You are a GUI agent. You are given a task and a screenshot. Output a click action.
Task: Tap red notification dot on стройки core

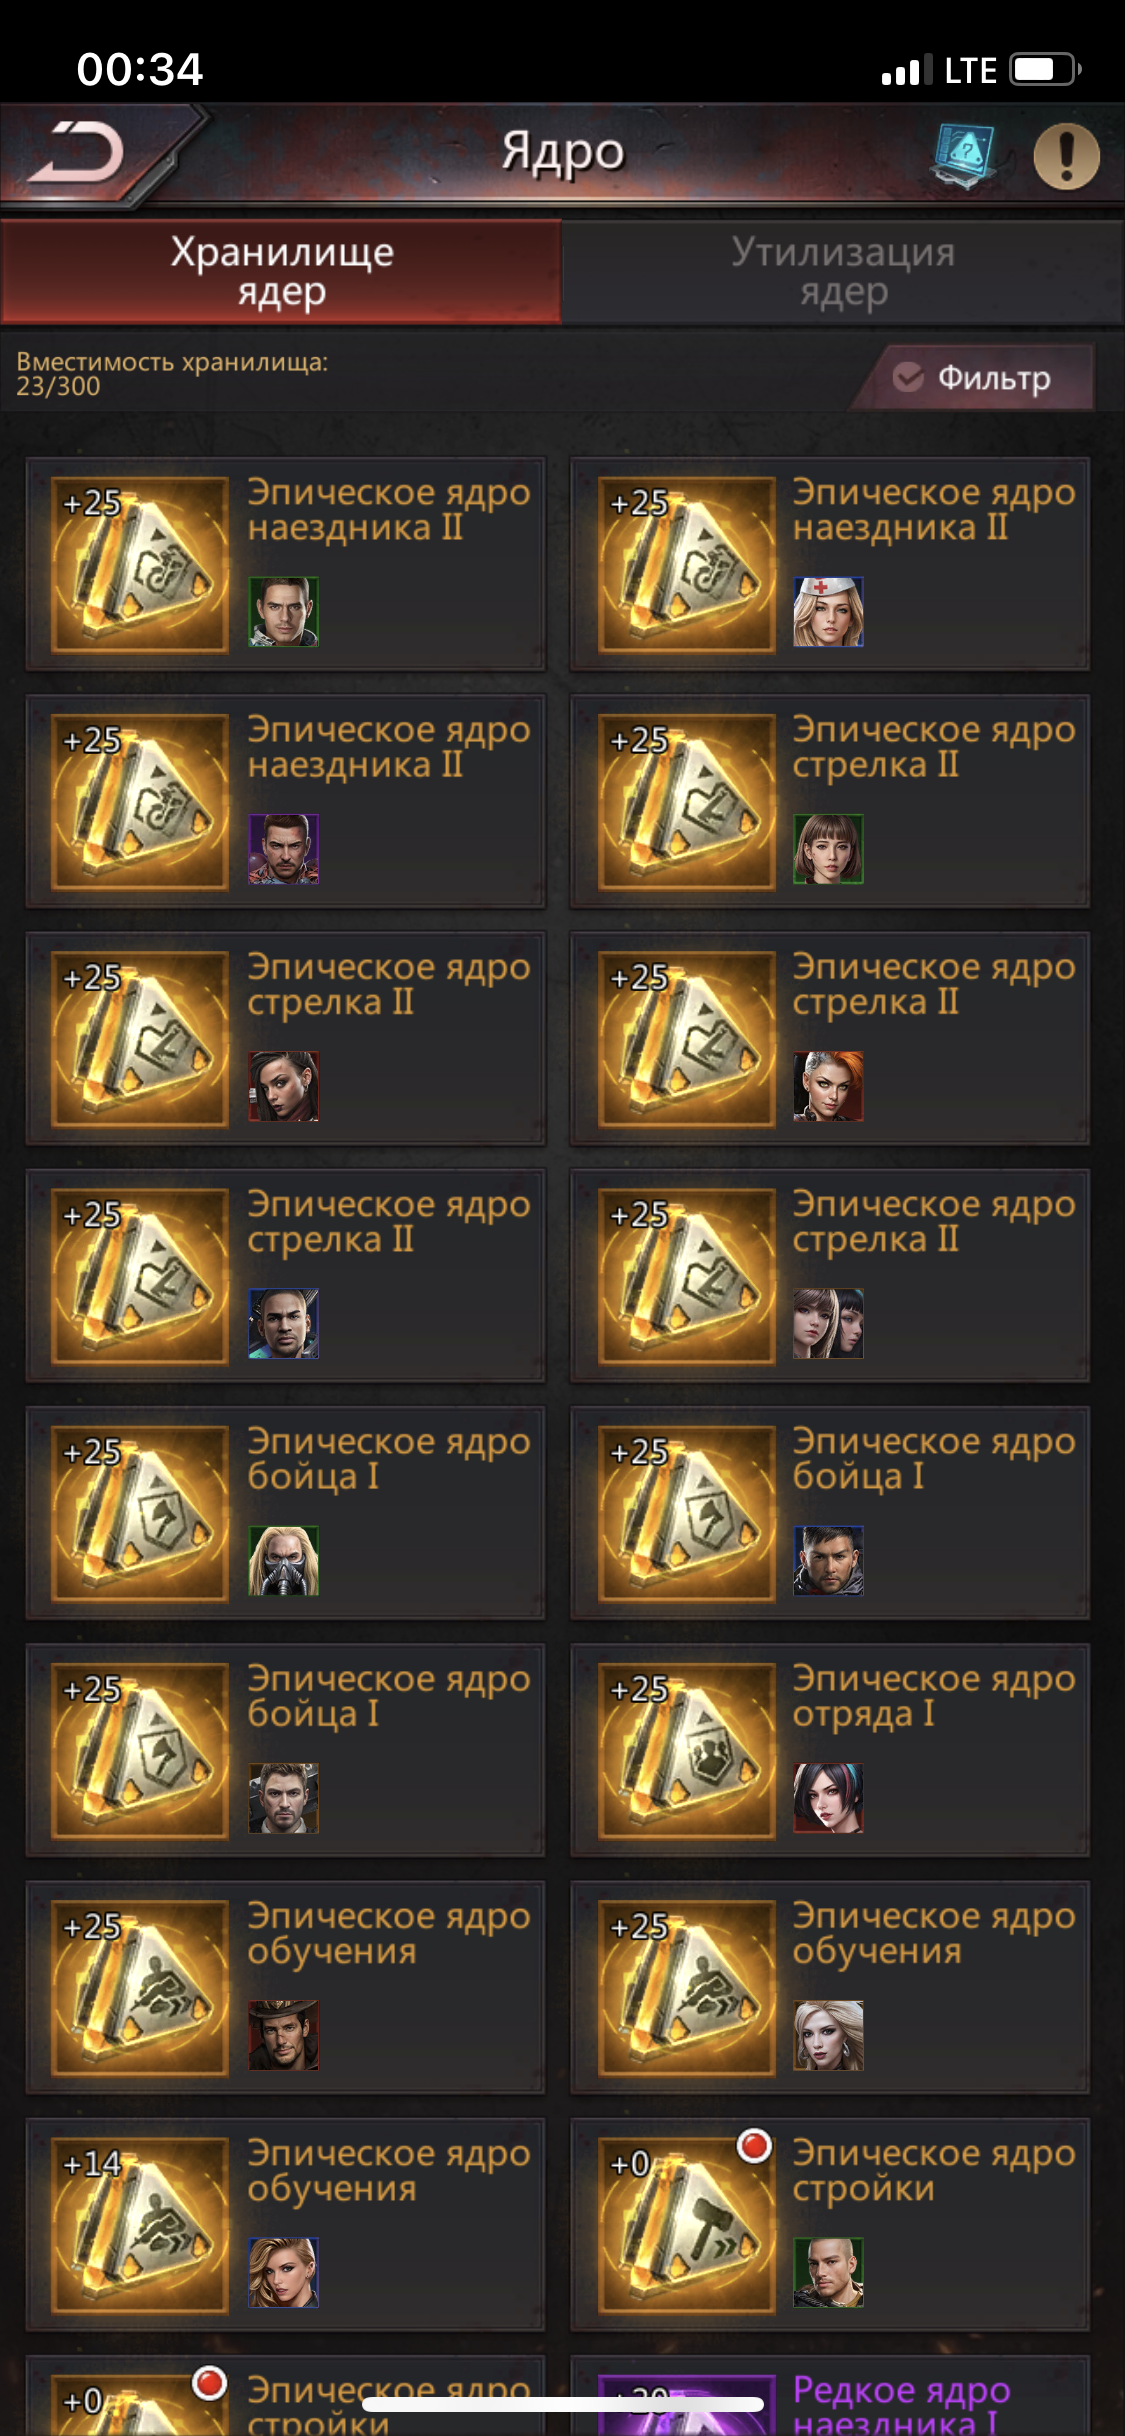pos(754,2146)
